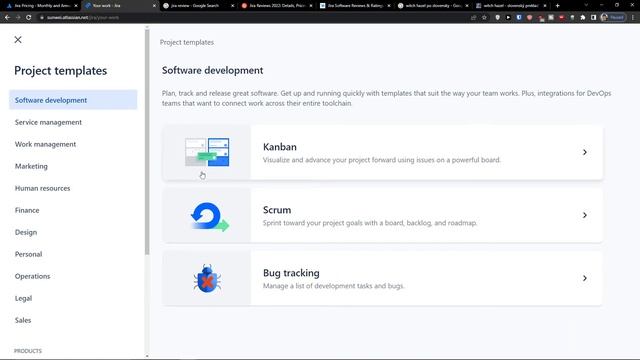This screenshot has width=640, height=360.
Task: Select Finance category
Action: tap(27, 210)
